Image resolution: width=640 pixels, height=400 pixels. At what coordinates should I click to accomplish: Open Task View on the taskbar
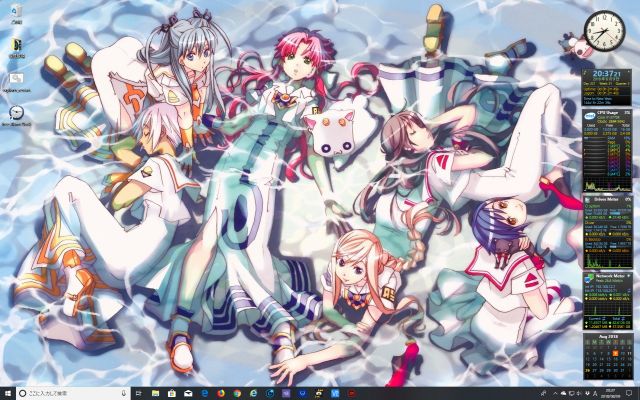tap(138, 393)
